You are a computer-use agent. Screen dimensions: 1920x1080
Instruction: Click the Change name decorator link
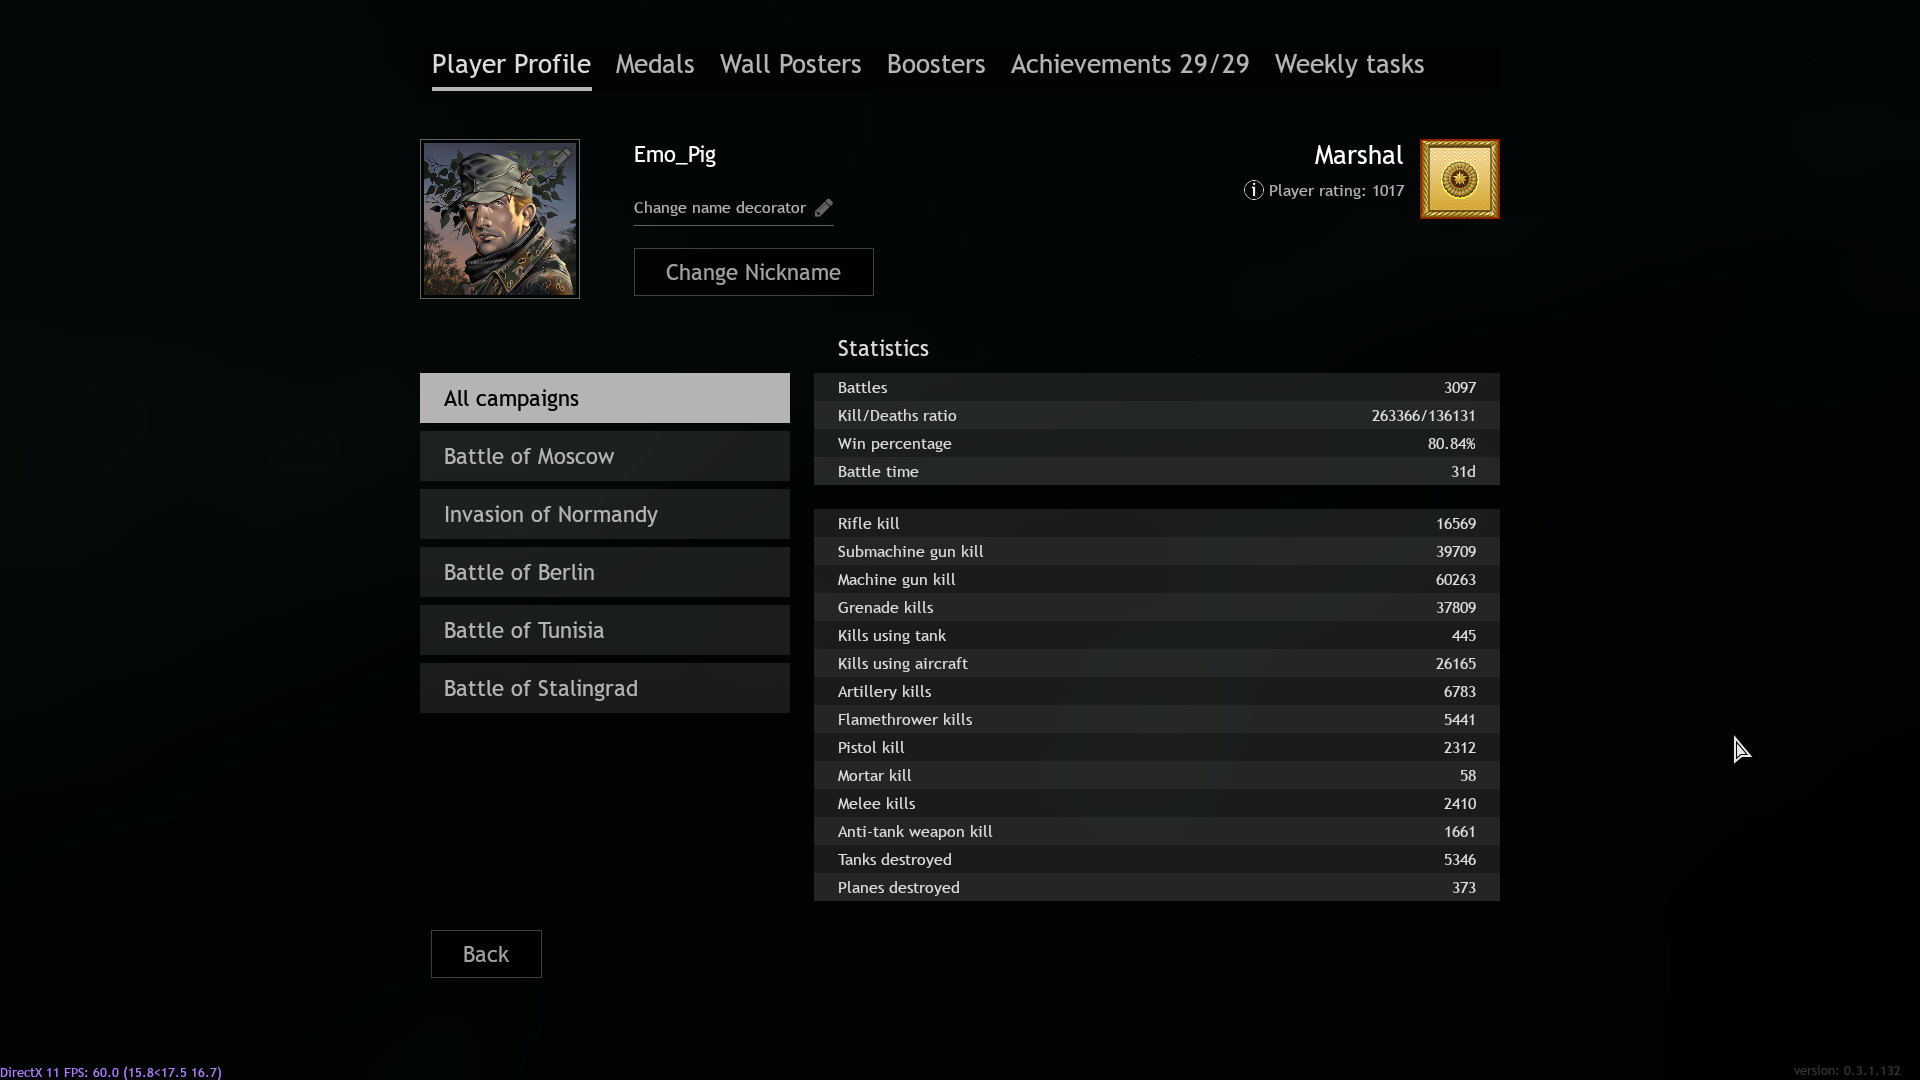coord(720,208)
